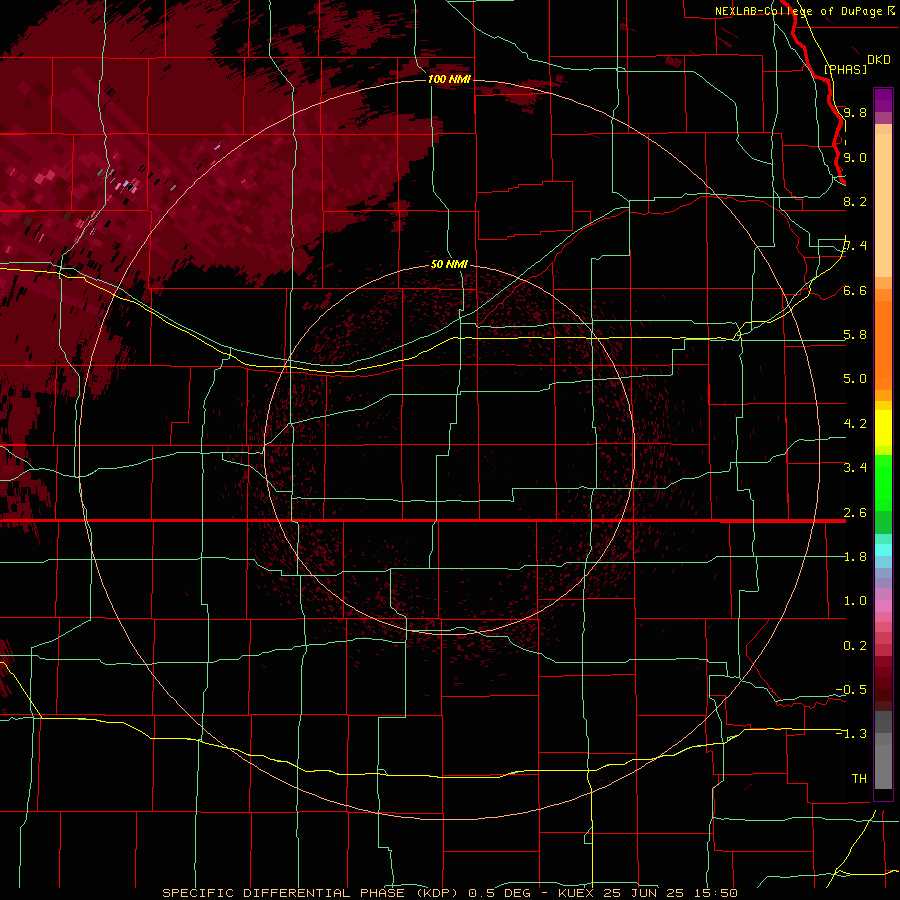Click the [PHAS] units label

(845, 69)
